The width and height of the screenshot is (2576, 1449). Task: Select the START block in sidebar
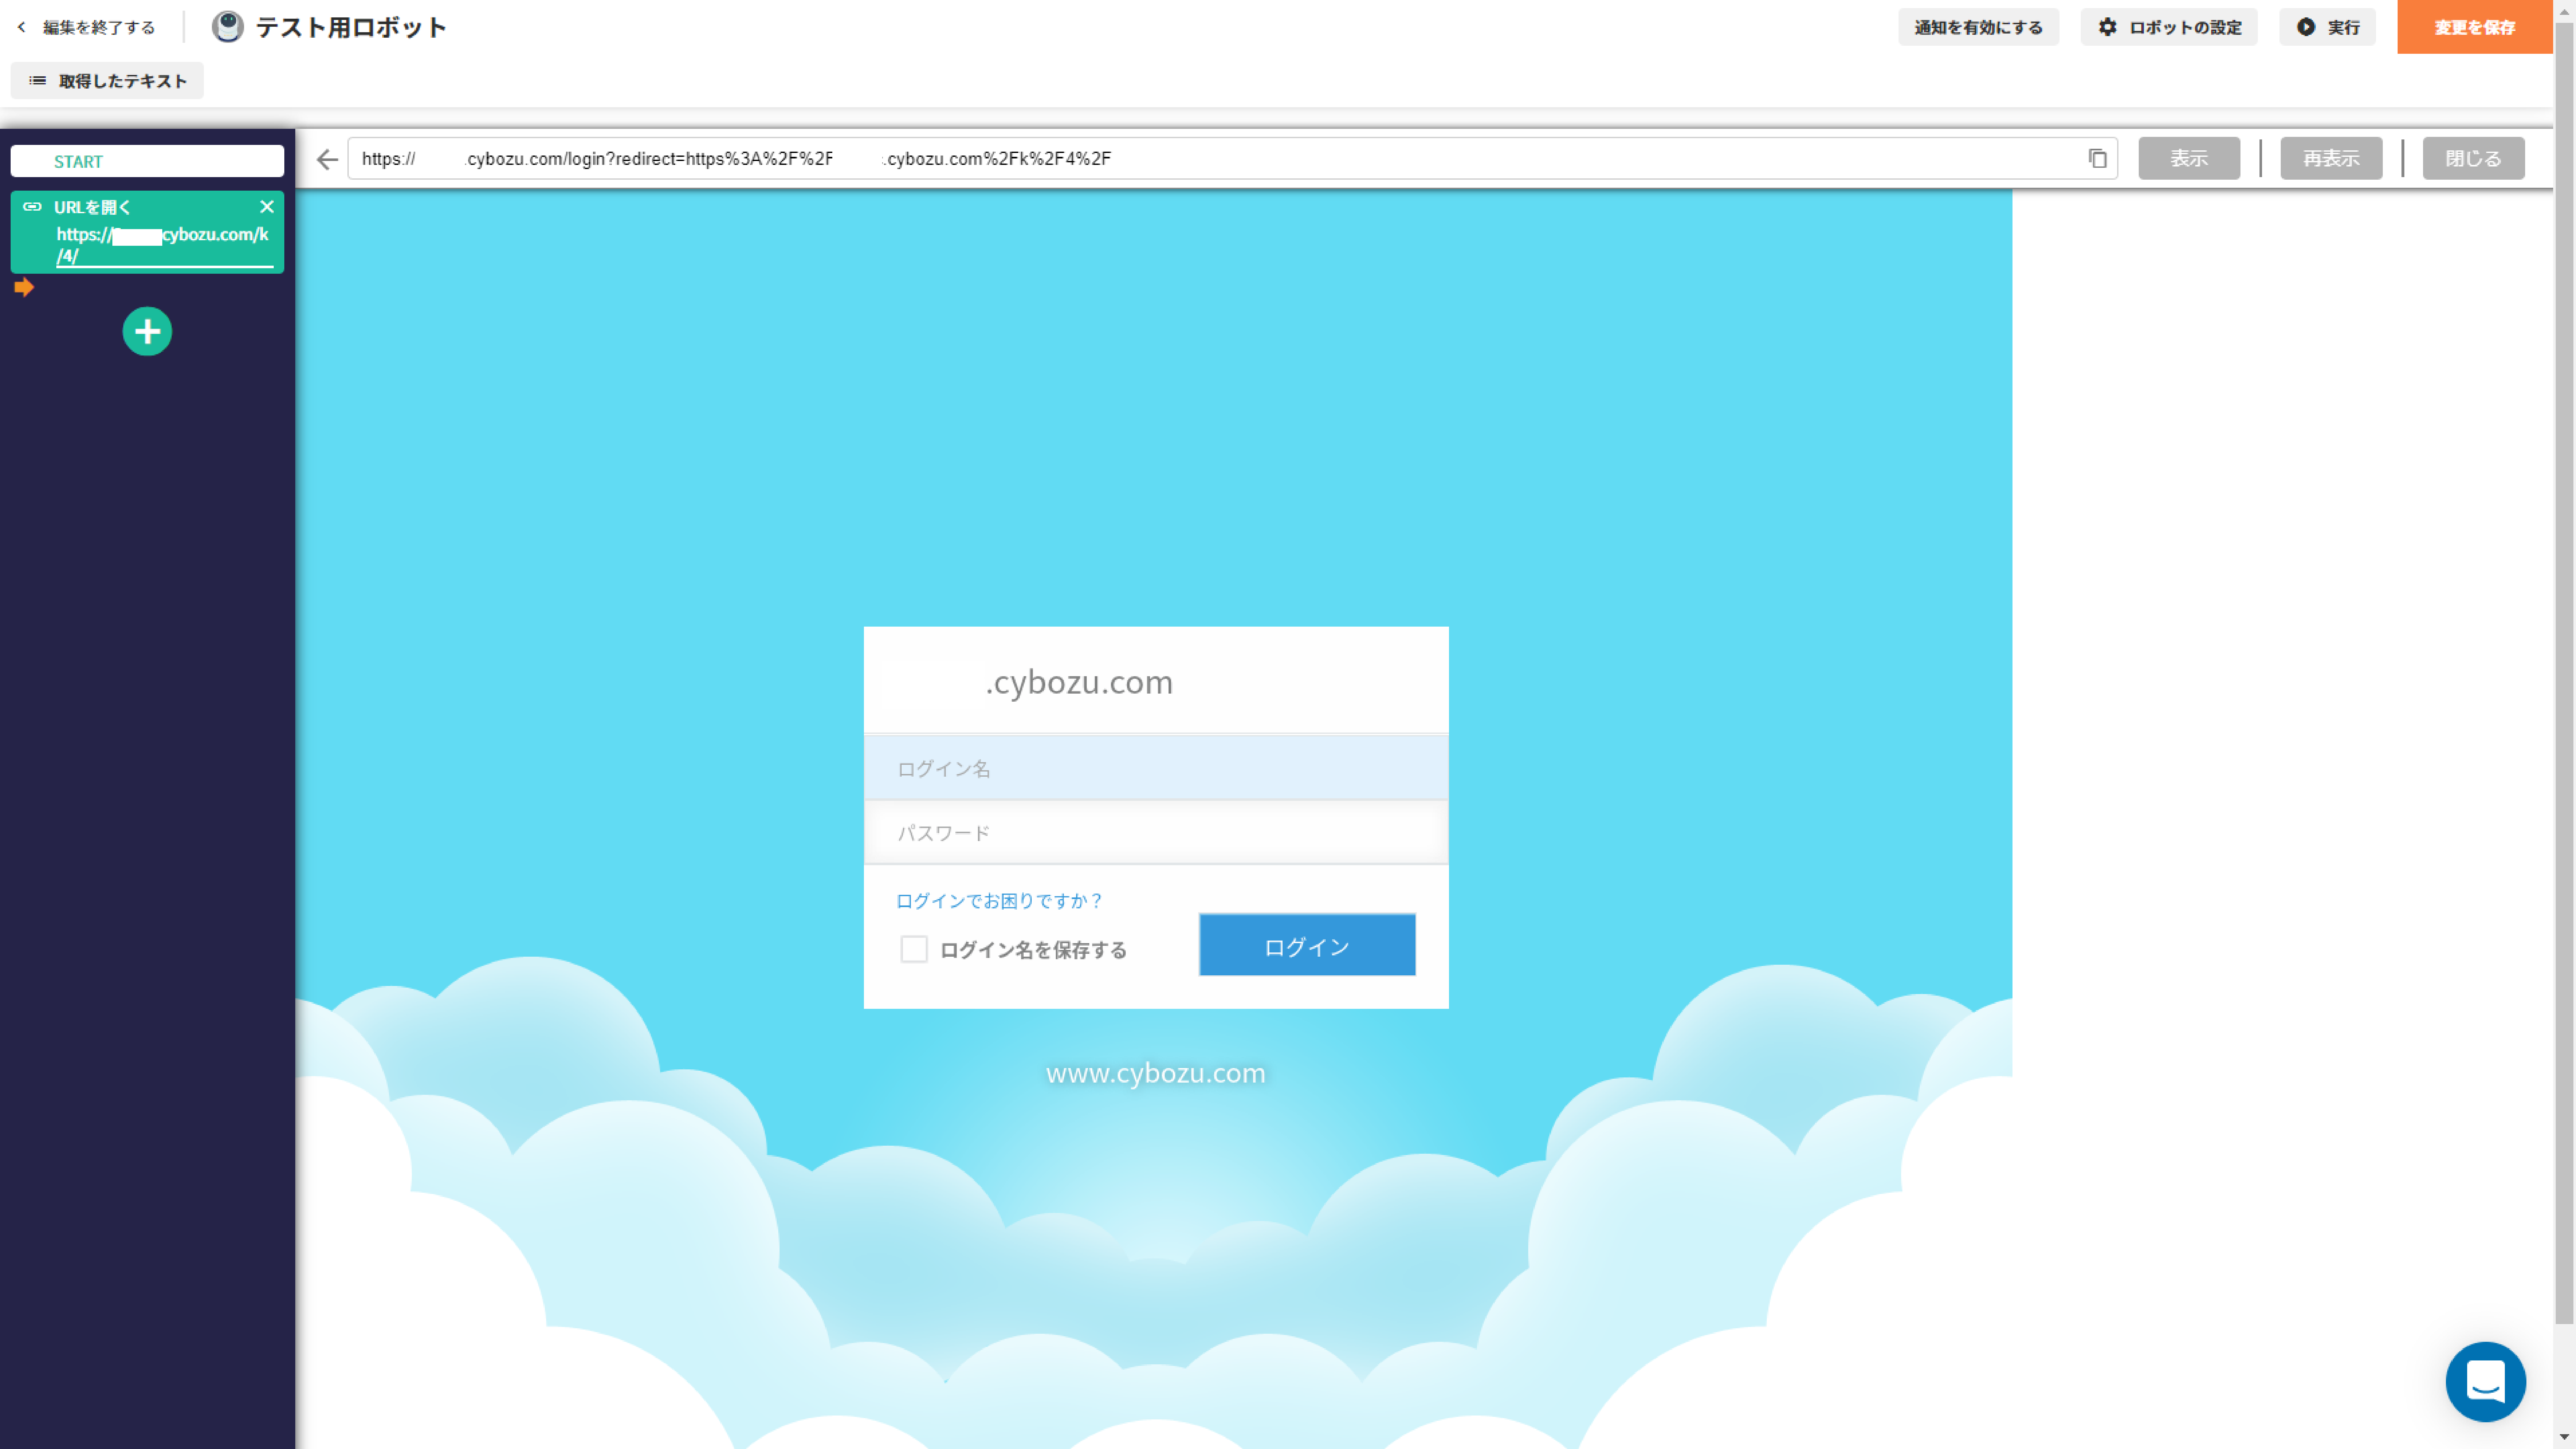point(147,161)
